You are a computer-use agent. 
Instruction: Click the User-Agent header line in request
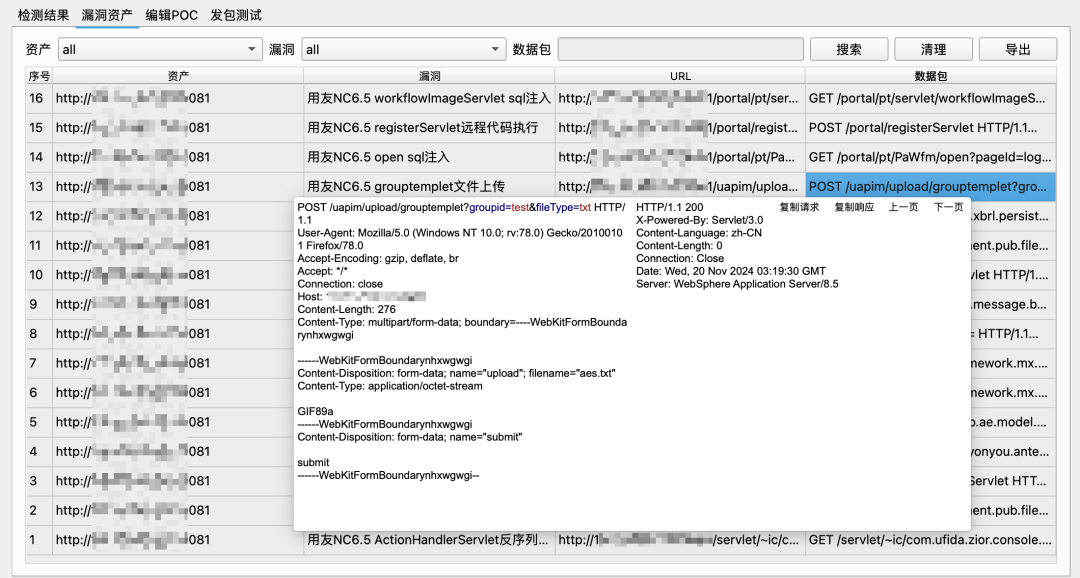pos(460,239)
